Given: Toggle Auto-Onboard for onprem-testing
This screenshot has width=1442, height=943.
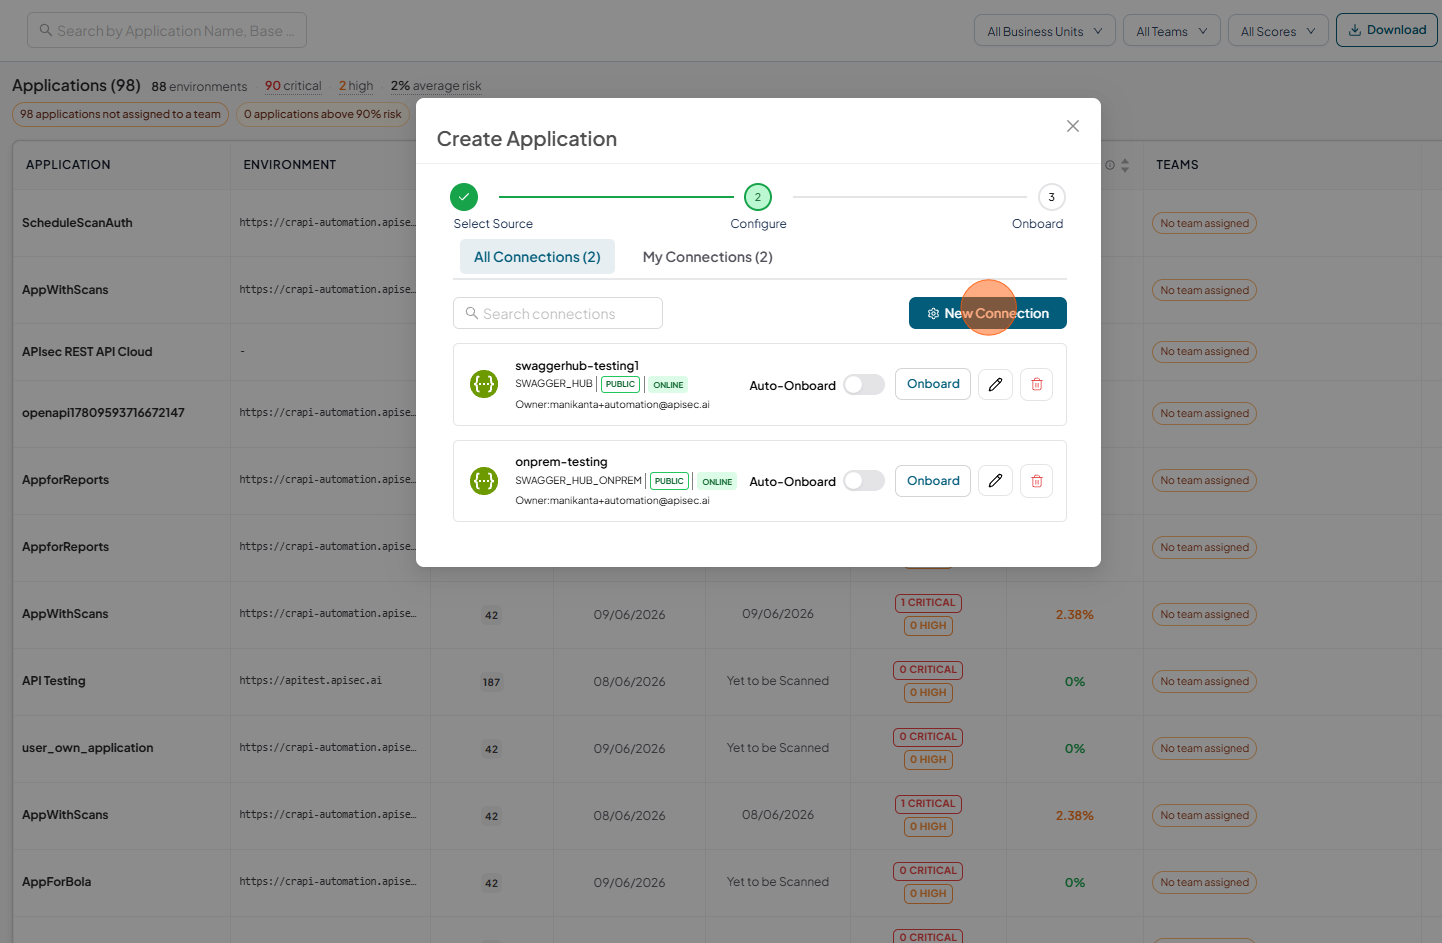Looking at the screenshot, I should coord(864,481).
